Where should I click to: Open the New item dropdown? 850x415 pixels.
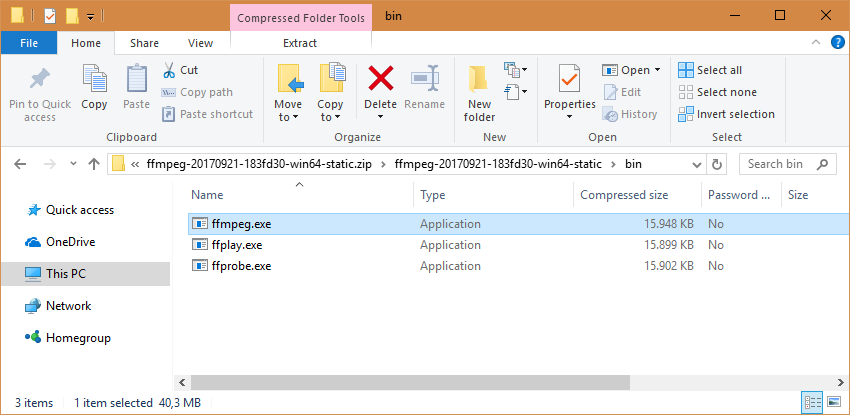[x=516, y=69]
